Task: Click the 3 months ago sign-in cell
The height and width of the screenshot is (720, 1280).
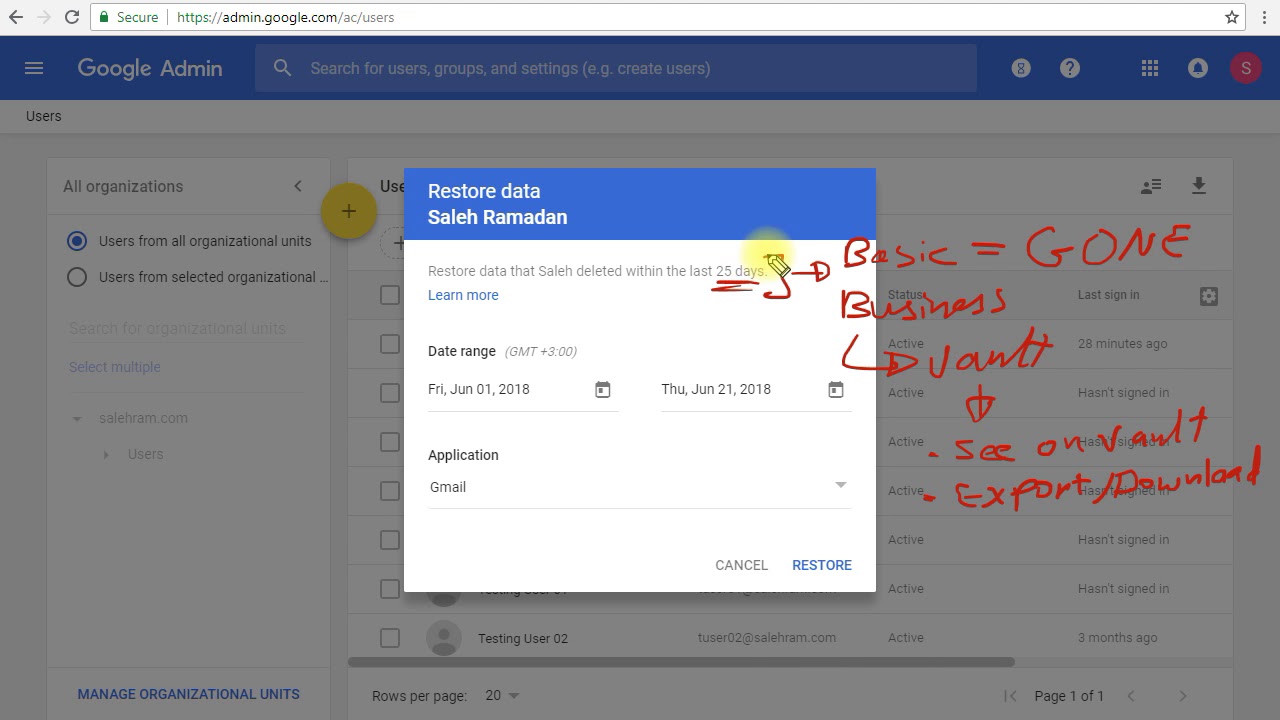Action: (x=1118, y=637)
